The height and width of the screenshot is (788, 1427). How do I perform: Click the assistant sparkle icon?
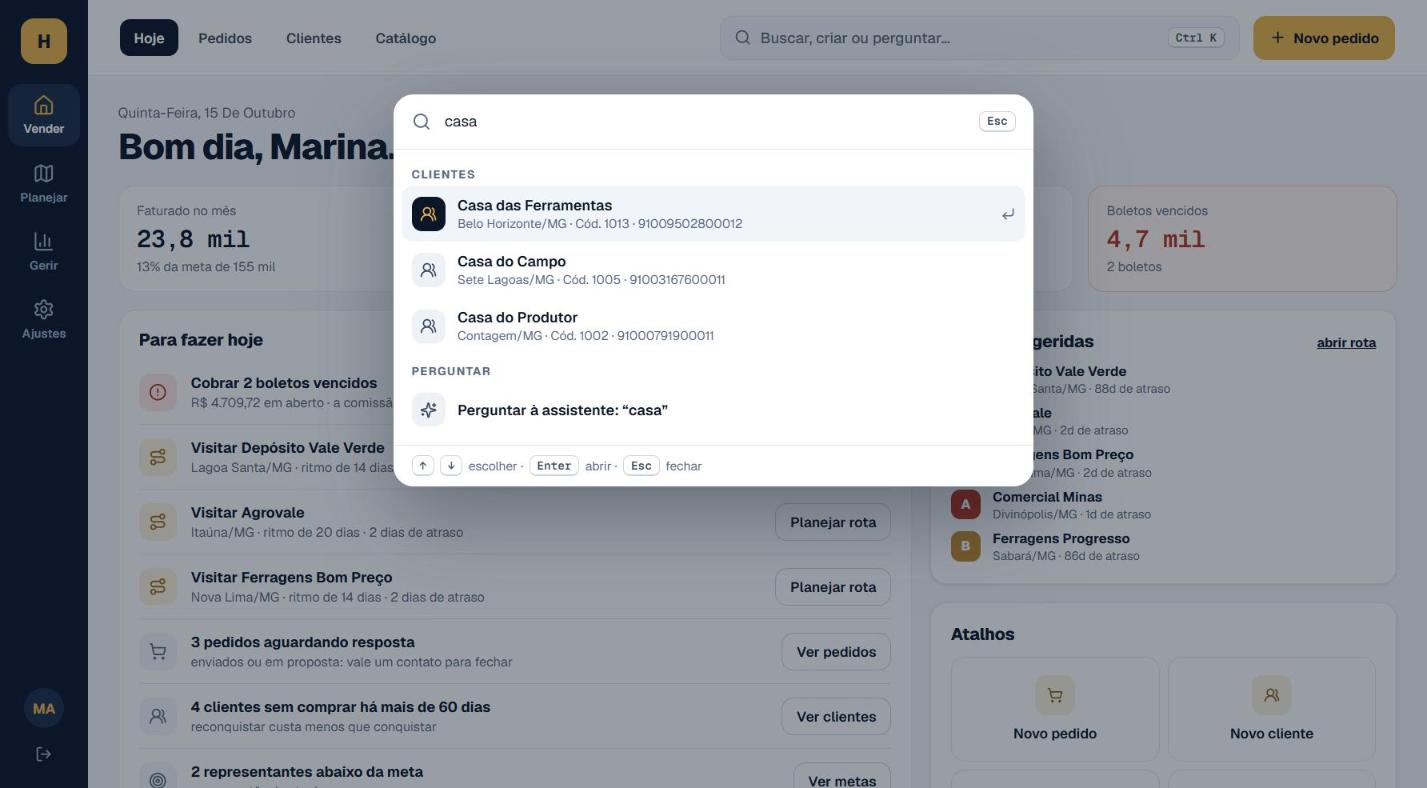tap(429, 410)
